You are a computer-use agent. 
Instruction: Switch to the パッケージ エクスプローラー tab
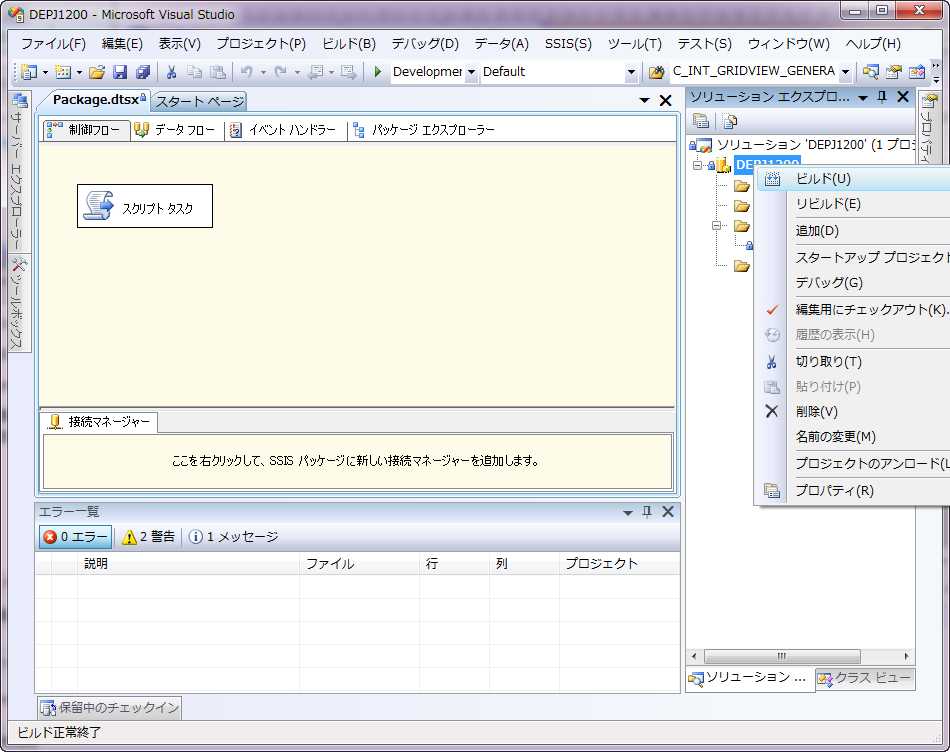coord(425,130)
